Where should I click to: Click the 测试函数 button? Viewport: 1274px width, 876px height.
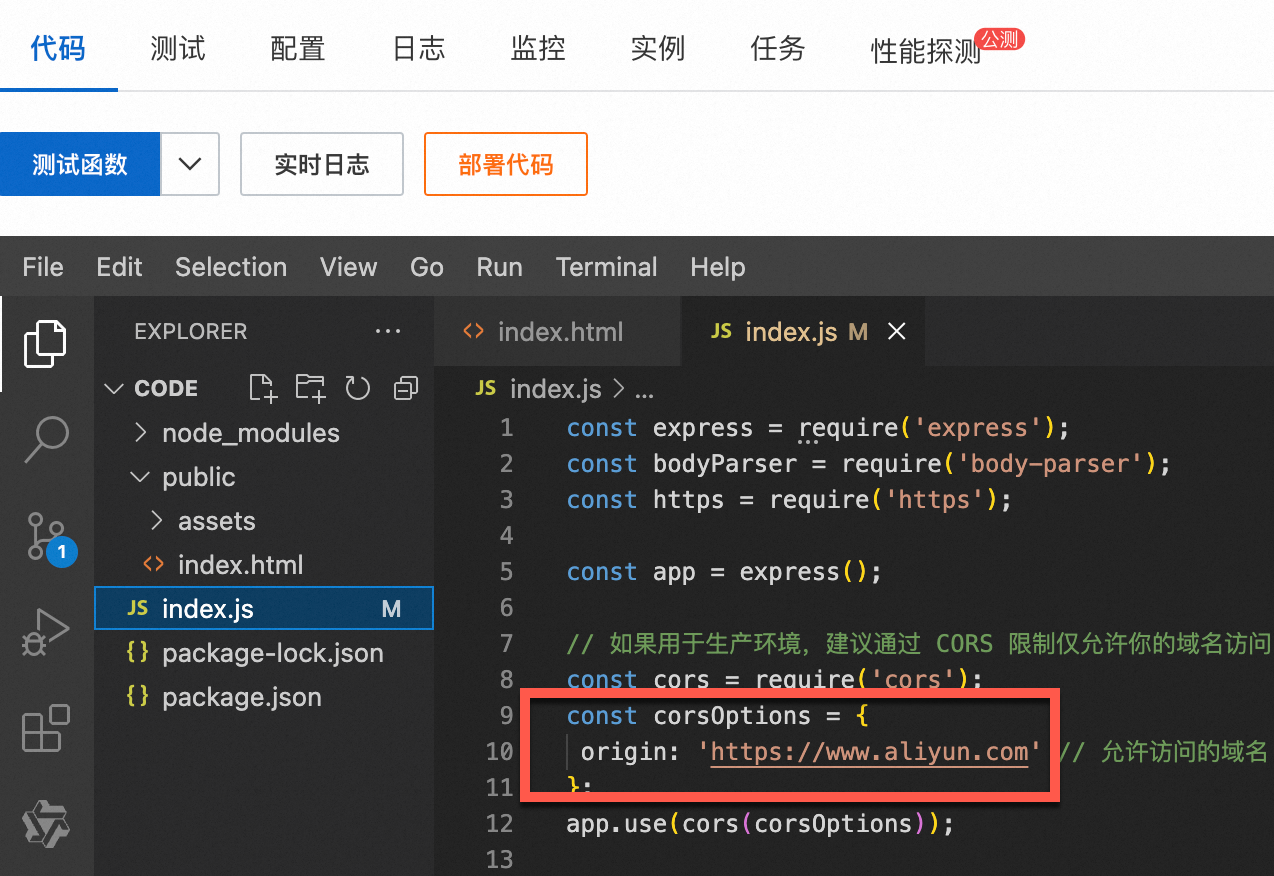[x=80, y=164]
